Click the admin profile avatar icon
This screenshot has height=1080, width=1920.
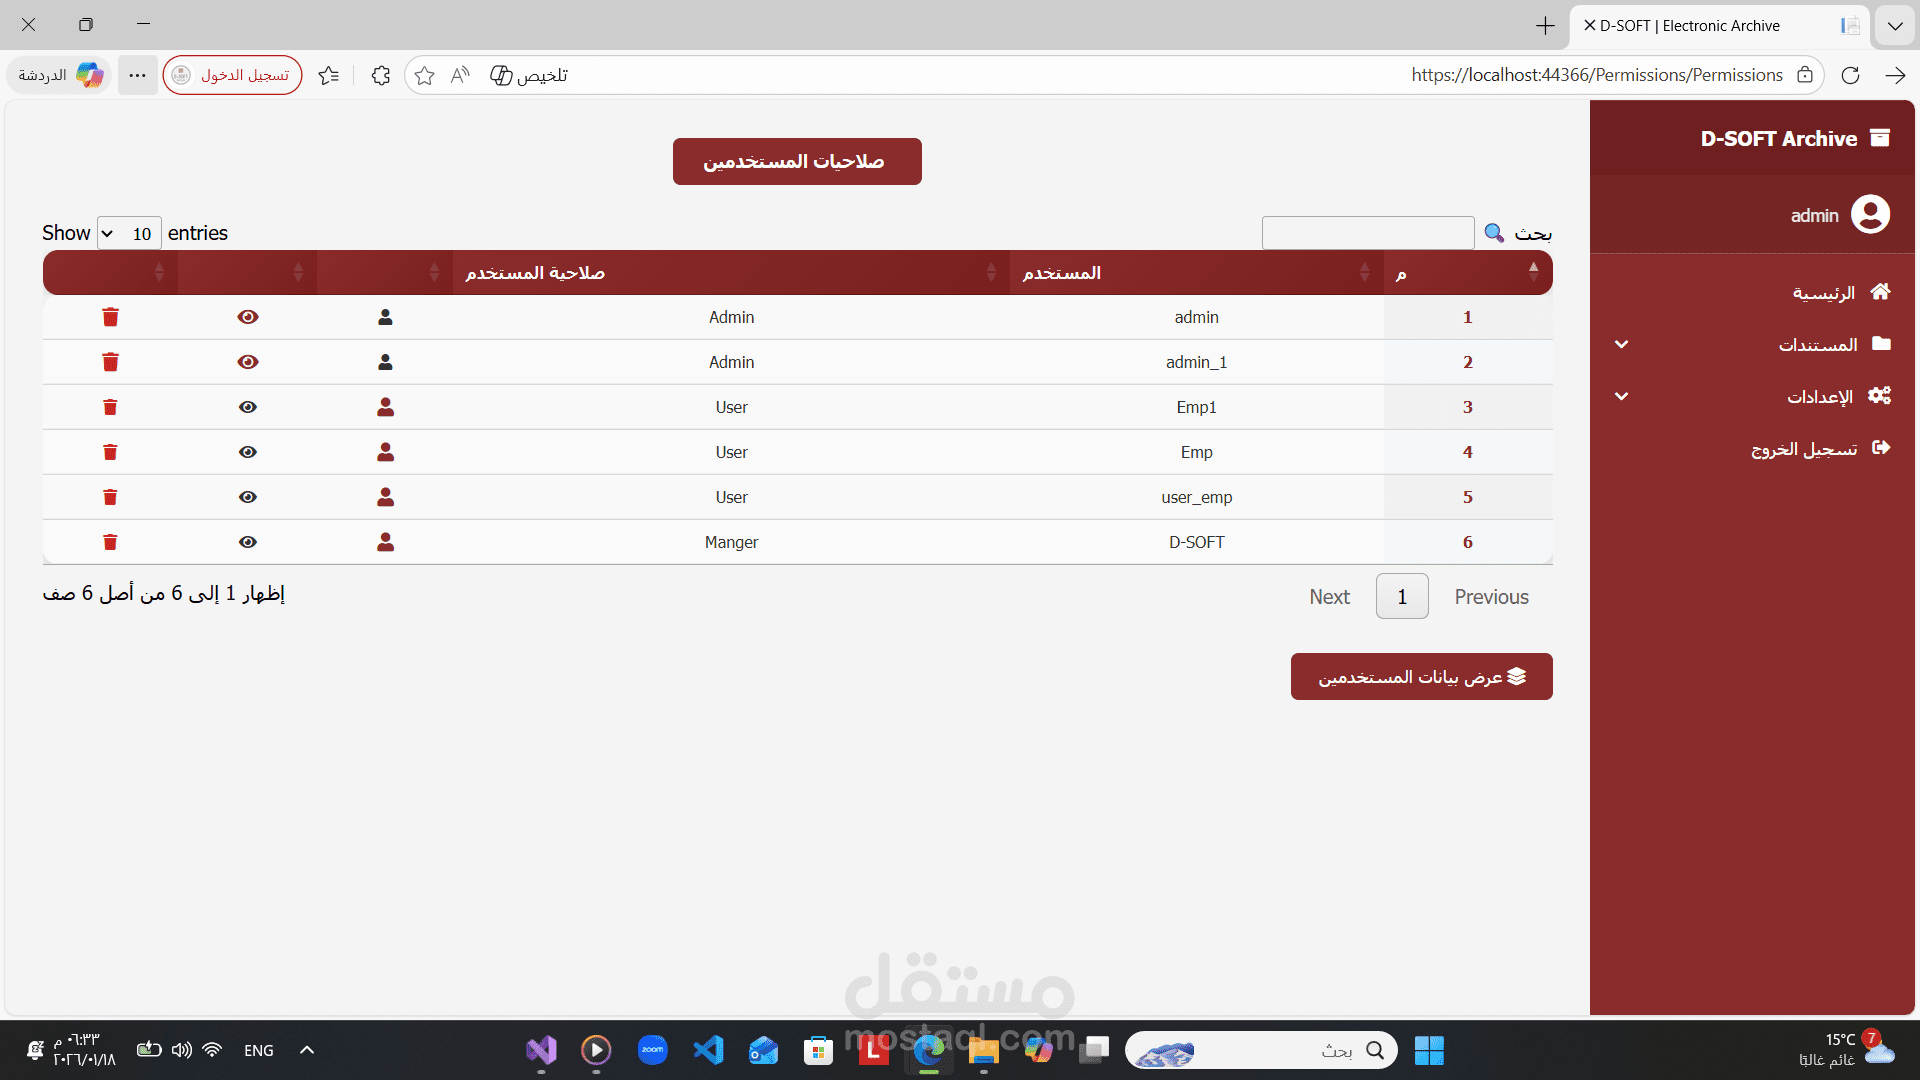(1870, 214)
